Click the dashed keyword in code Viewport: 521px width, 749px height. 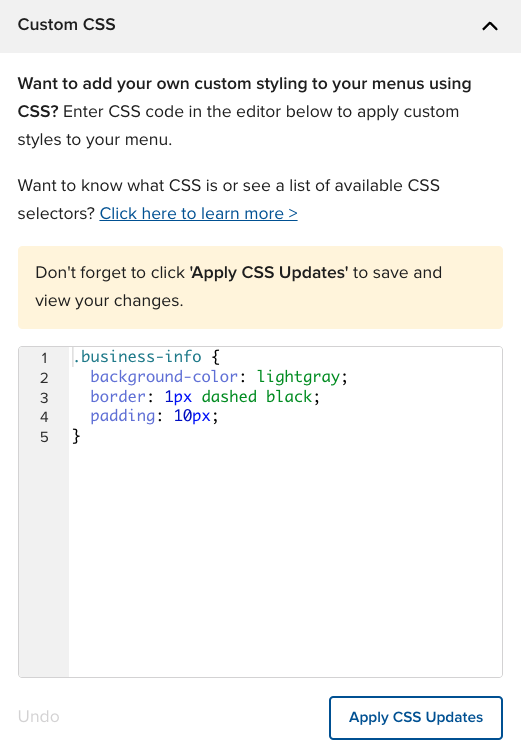(229, 396)
